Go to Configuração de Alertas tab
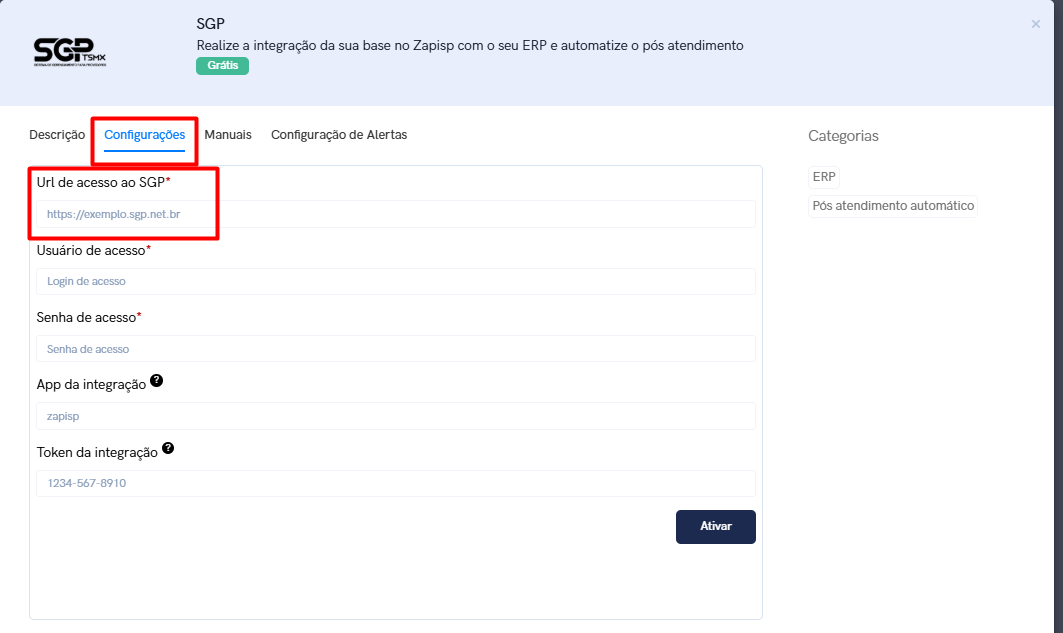1063x633 pixels. [339, 135]
